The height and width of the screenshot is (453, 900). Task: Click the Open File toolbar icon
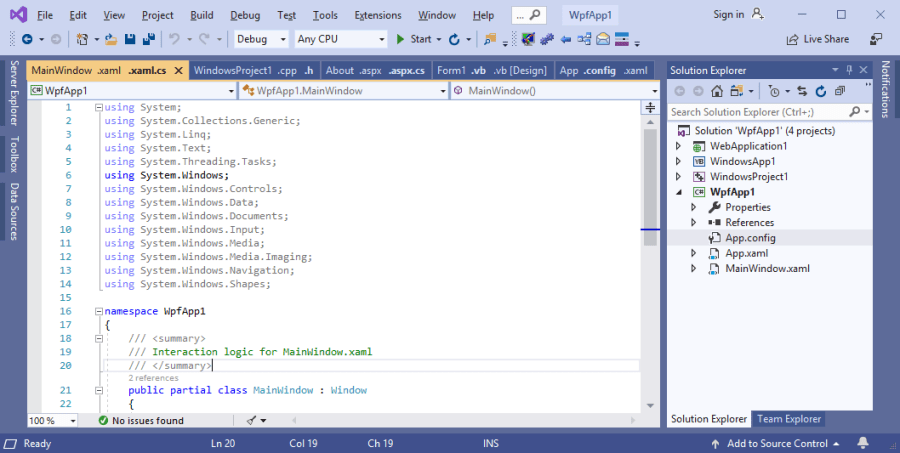click(112, 39)
